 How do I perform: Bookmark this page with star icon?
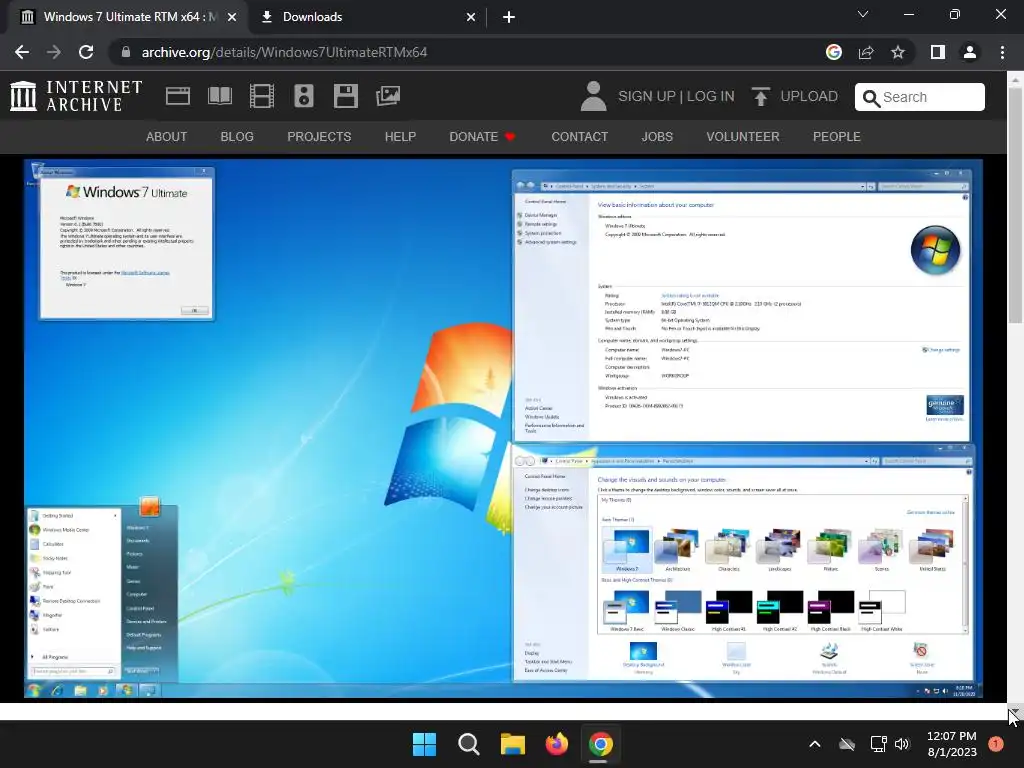(898, 52)
